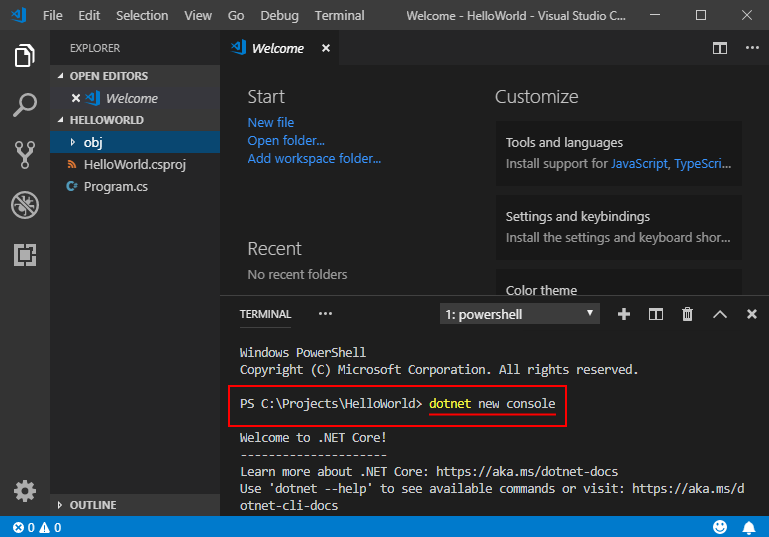The width and height of the screenshot is (769, 537).
Task: Open the Source Control view
Action: point(25,154)
